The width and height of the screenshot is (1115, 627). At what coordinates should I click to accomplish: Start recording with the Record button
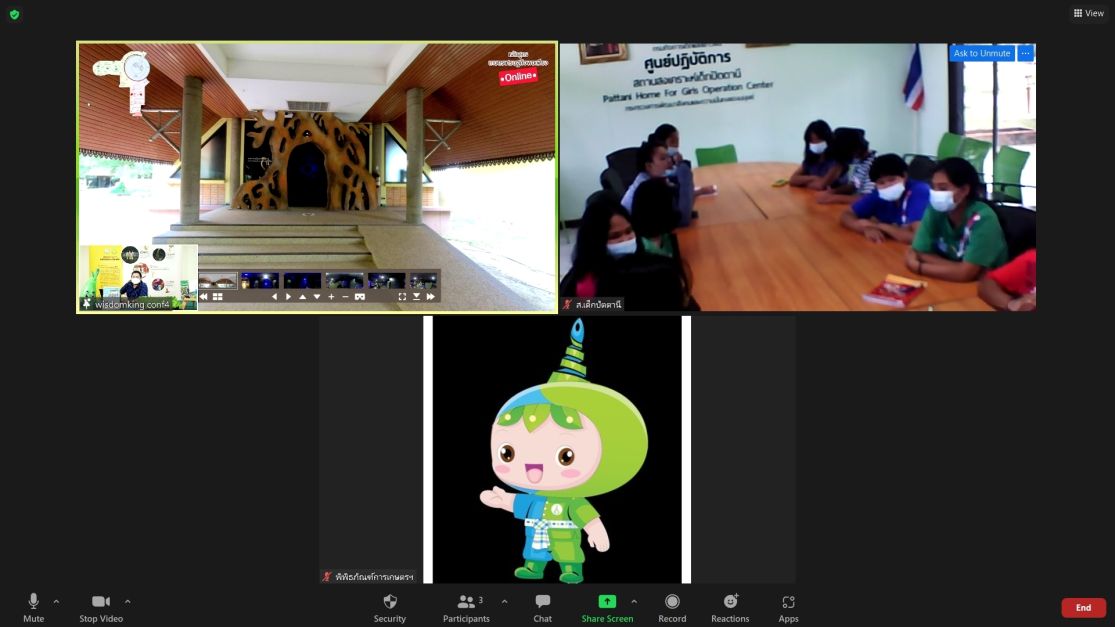tap(672, 608)
